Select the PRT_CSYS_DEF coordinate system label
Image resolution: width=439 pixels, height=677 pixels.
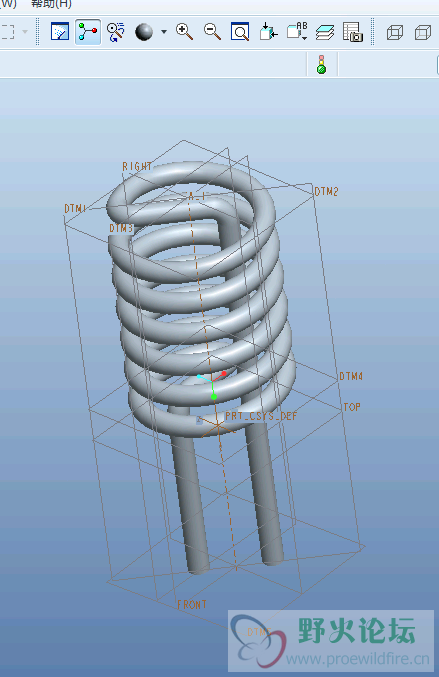point(261,416)
